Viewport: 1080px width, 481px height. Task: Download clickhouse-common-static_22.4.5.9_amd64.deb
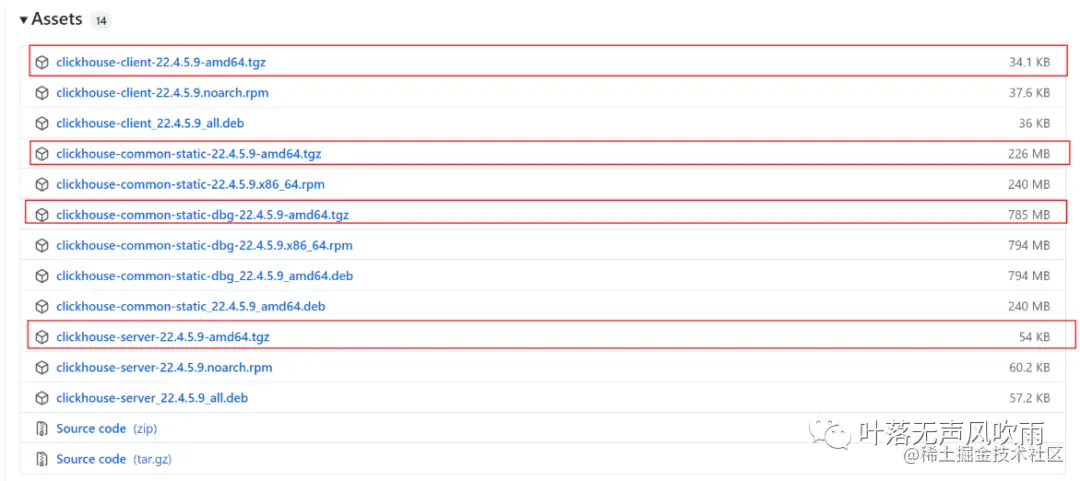pyautogui.click(x=191, y=306)
